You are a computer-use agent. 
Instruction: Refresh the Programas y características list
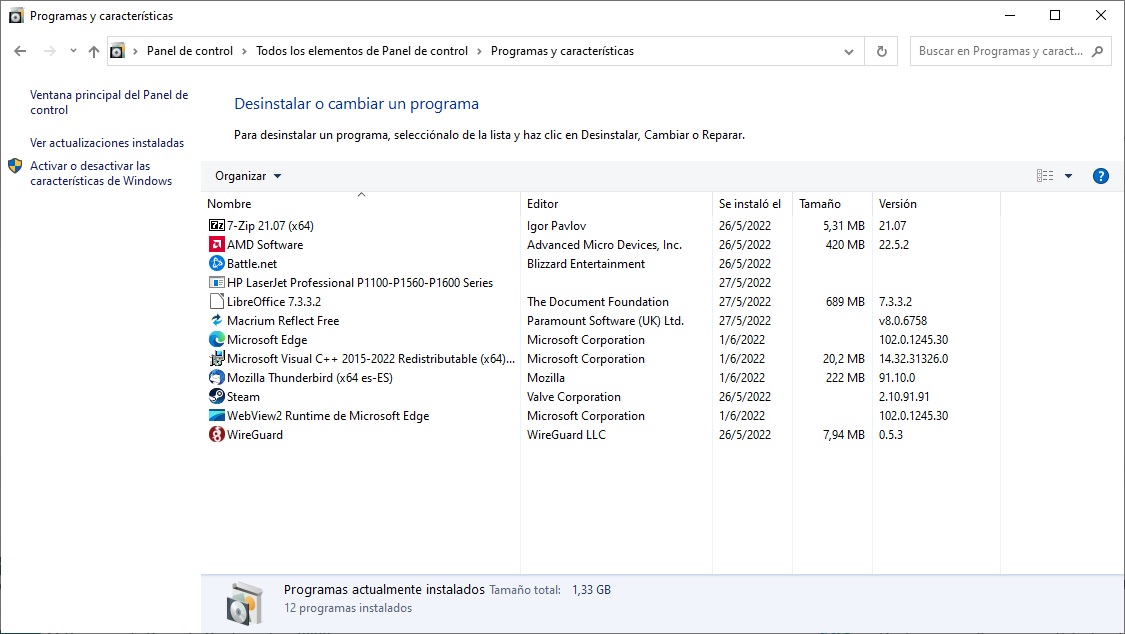882,51
